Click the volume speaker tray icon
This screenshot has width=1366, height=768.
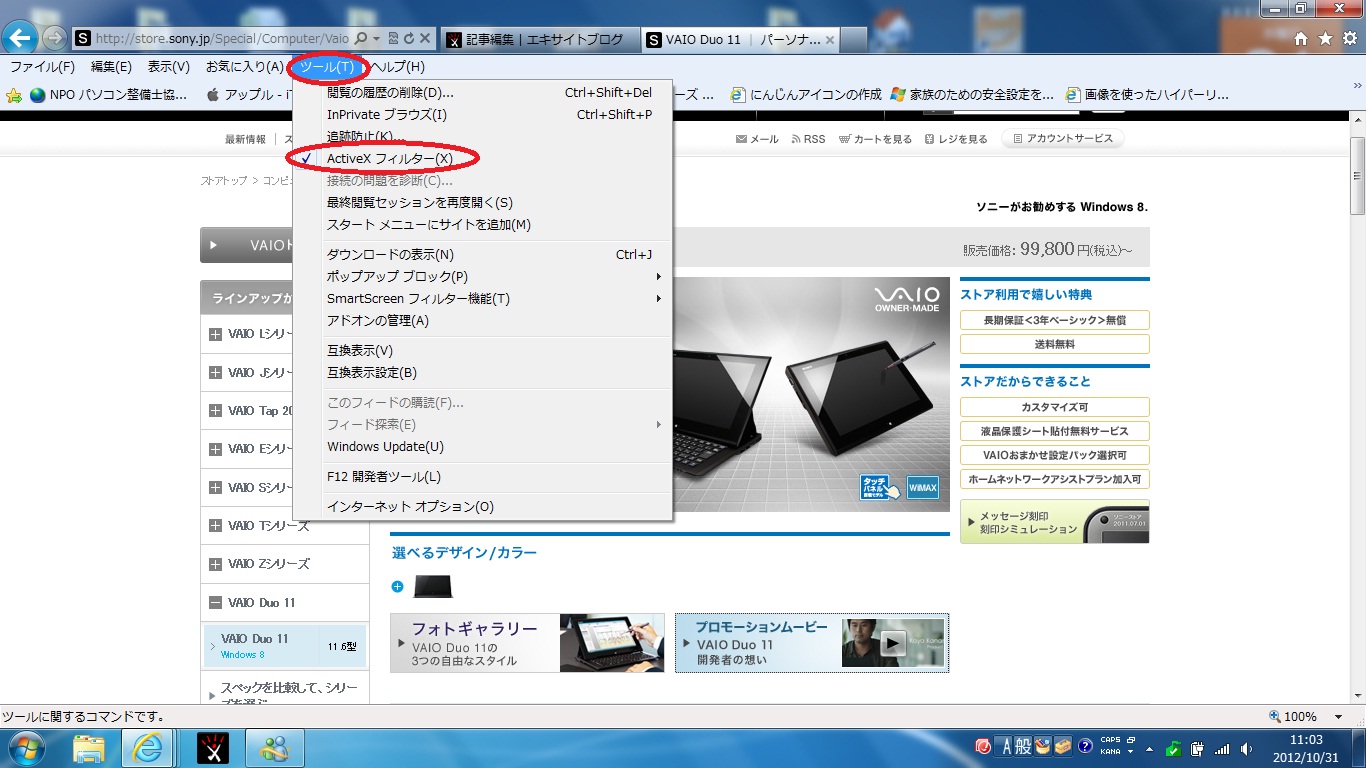[1246, 748]
